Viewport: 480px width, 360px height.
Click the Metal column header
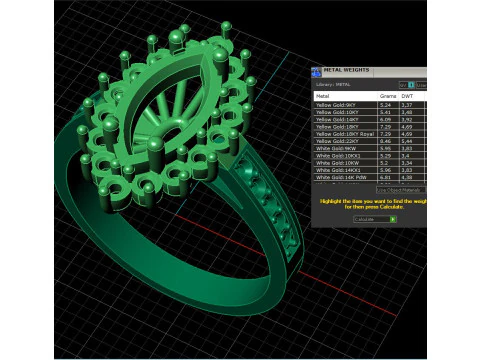pos(345,96)
